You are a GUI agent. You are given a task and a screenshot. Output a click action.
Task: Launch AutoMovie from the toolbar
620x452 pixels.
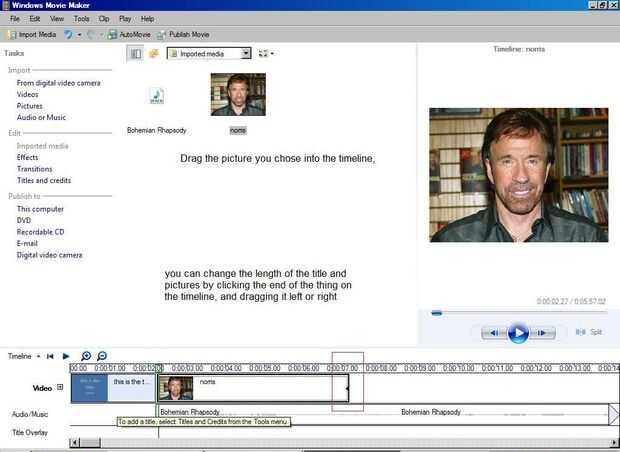tap(129, 35)
